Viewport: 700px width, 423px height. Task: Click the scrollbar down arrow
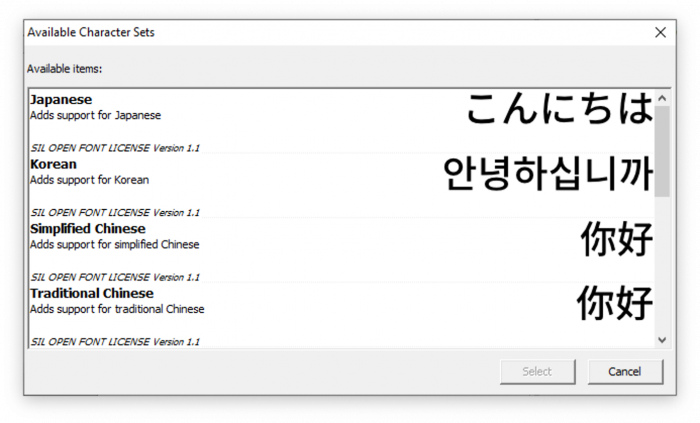661,340
